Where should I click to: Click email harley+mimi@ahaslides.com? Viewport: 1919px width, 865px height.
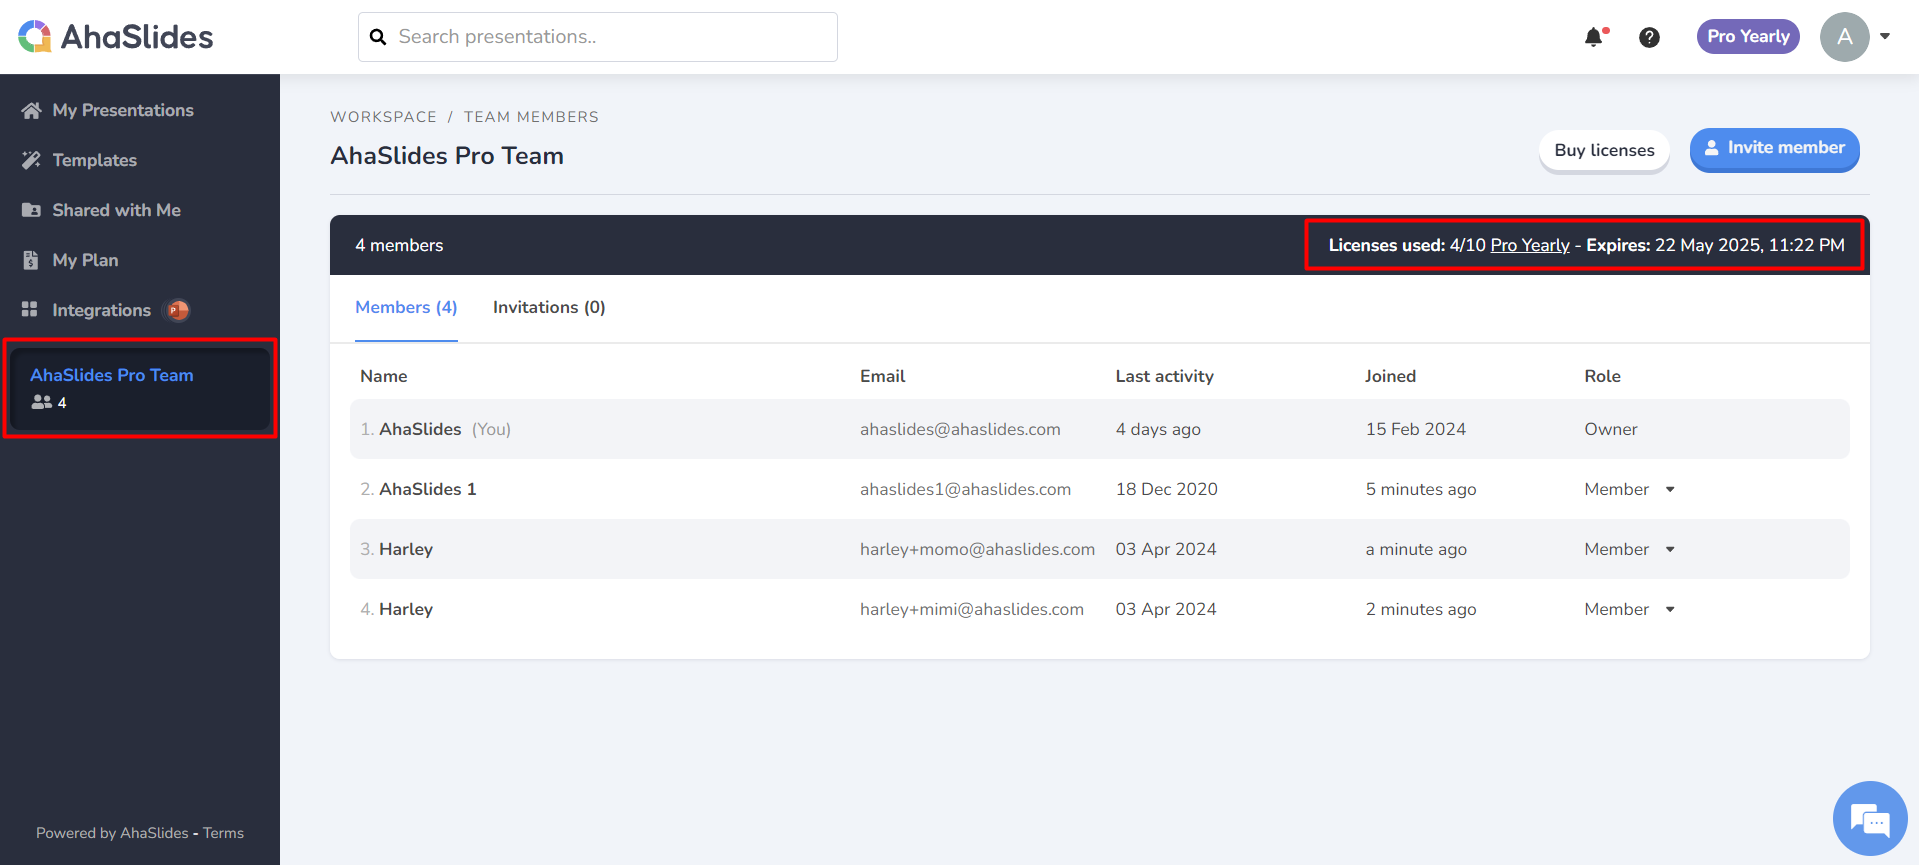[972, 609]
